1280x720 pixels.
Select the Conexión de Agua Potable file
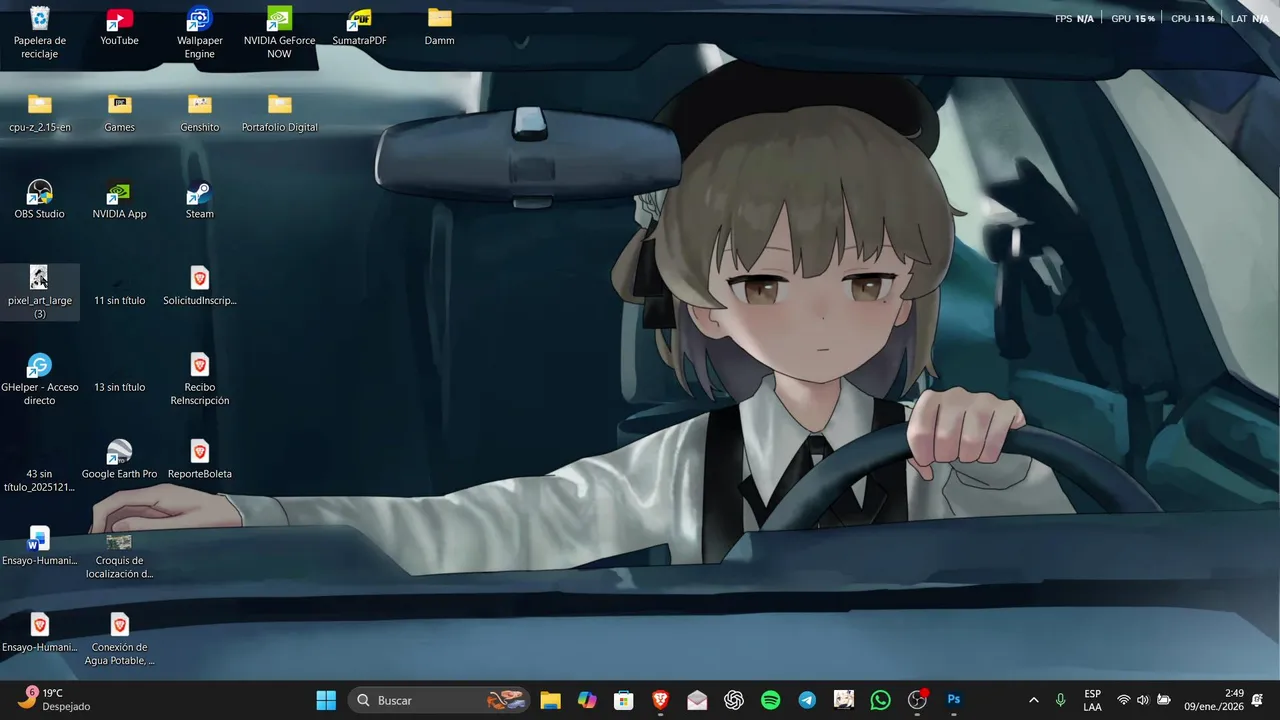click(x=119, y=640)
